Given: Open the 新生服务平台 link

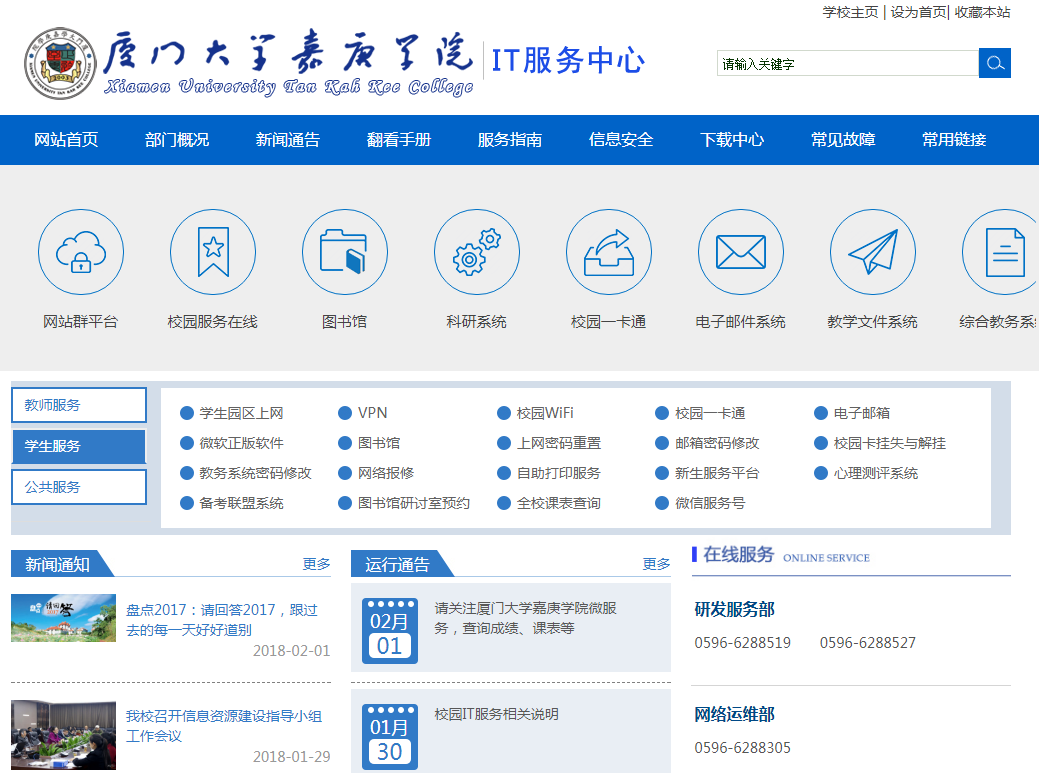Looking at the screenshot, I should [717, 473].
